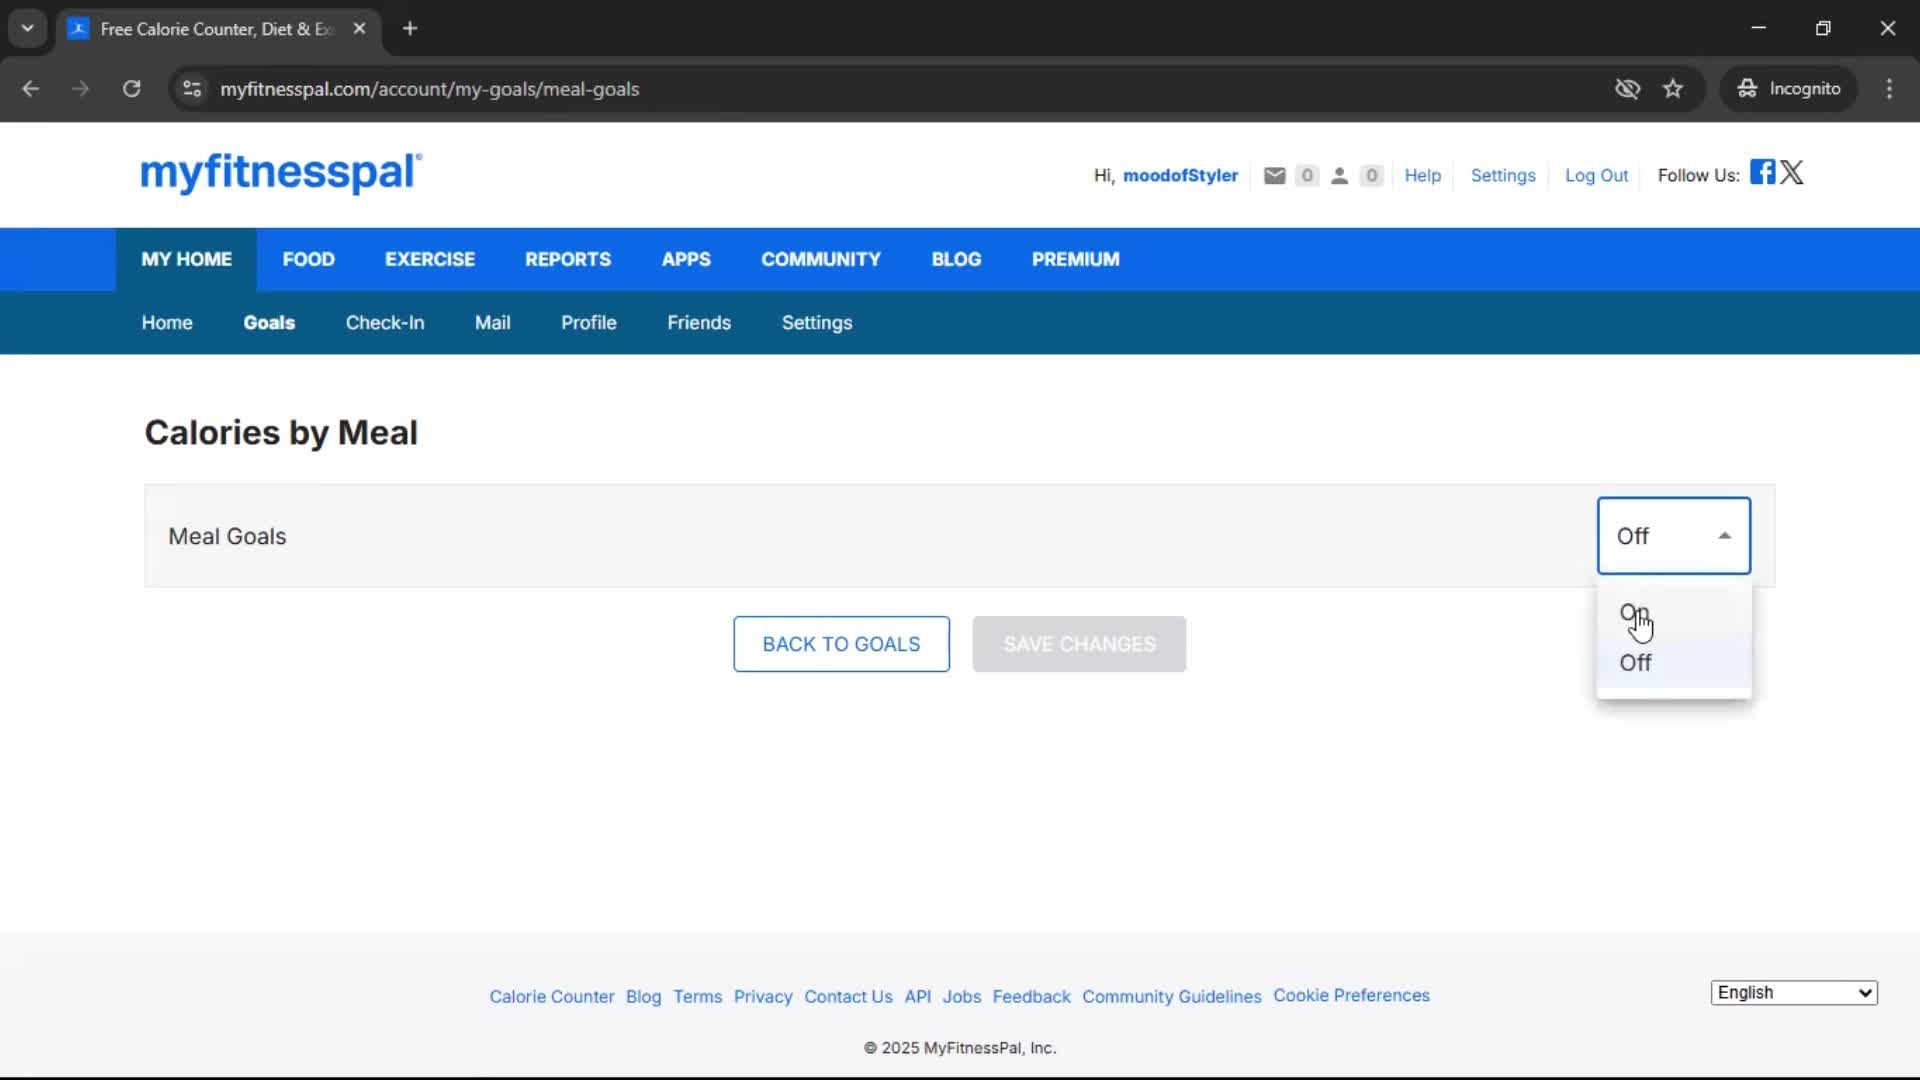Click the mail envelope icon in header
This screenshot has width=1920, height=1080.
[1274, 176]
